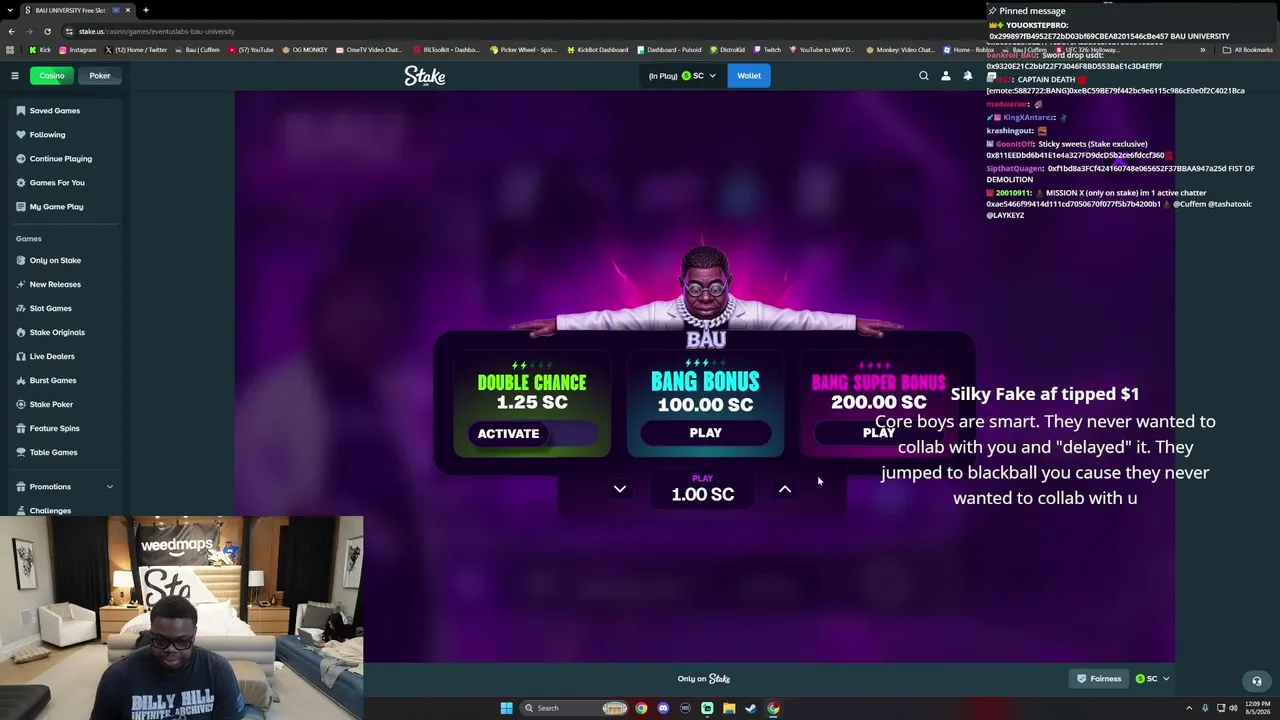Open the YouTube bookmark
Screen dimensions: 1280x720
click(x=251, y=50)
